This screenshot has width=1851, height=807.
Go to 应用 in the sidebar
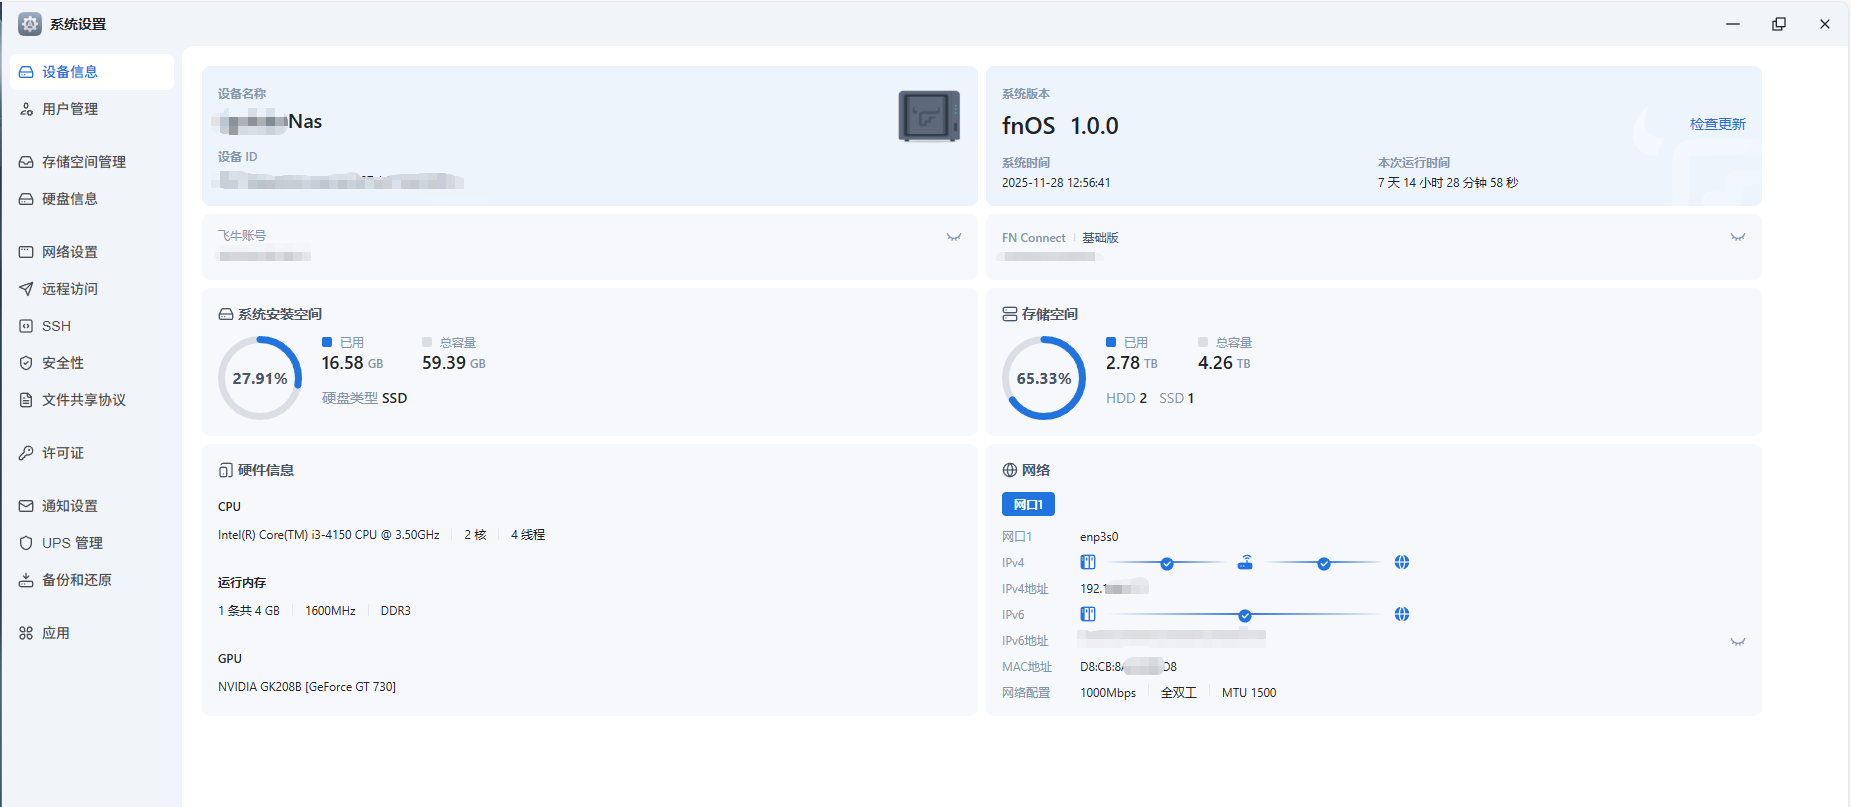tap(92, 633)
